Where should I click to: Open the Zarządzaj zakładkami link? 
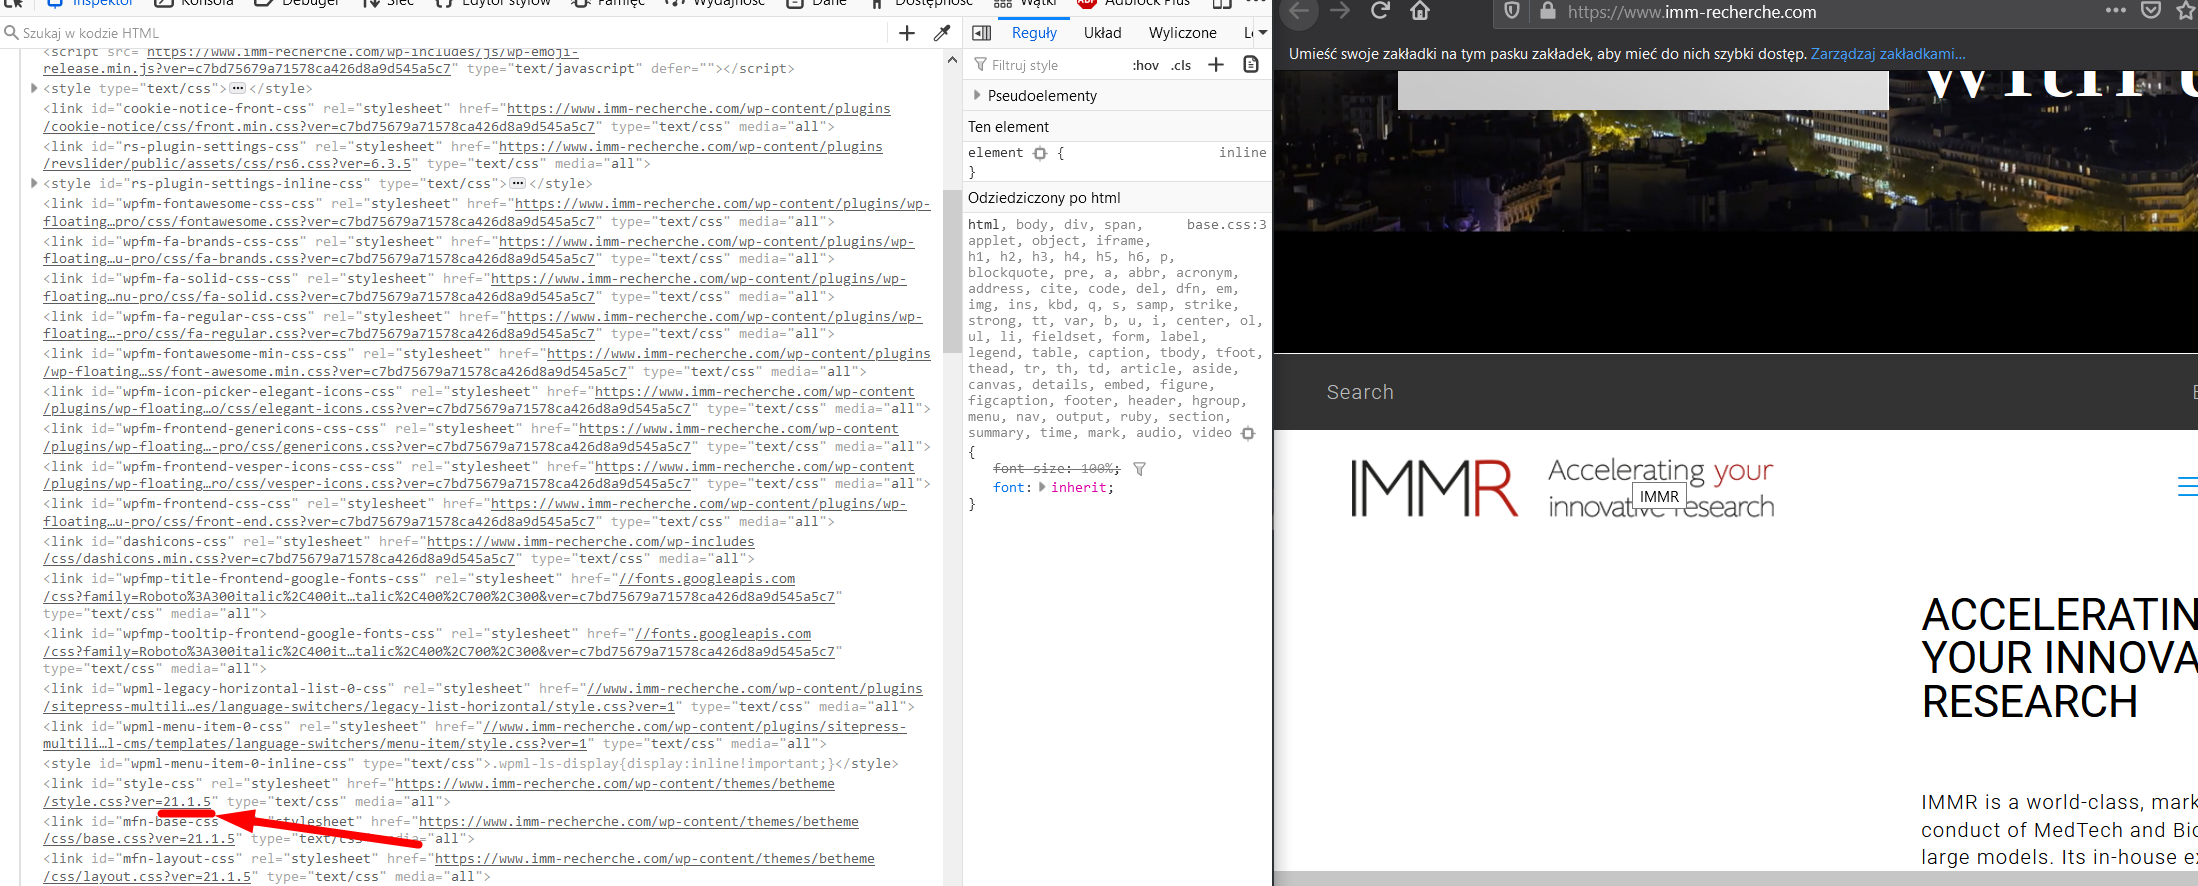click(1888, 54)
